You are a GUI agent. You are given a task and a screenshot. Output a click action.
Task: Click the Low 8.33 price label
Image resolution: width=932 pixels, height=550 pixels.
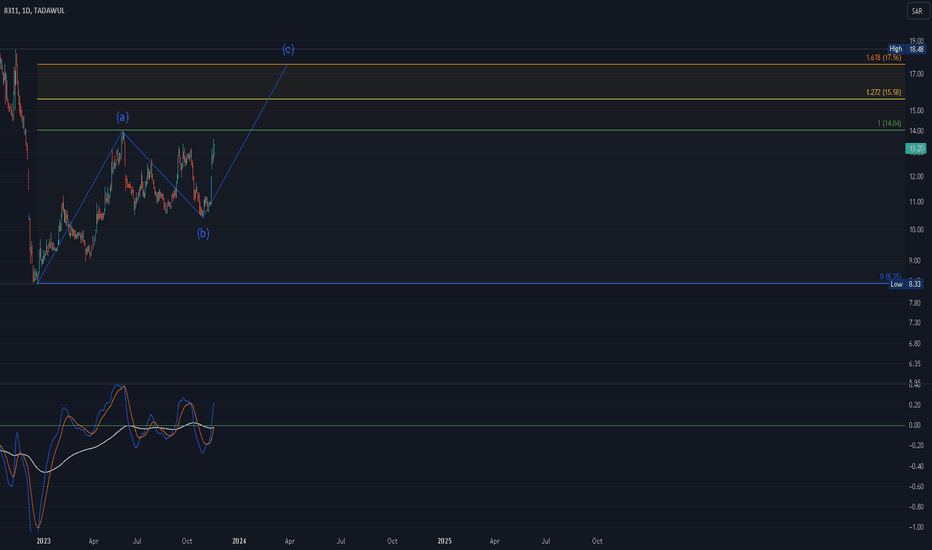908,284
